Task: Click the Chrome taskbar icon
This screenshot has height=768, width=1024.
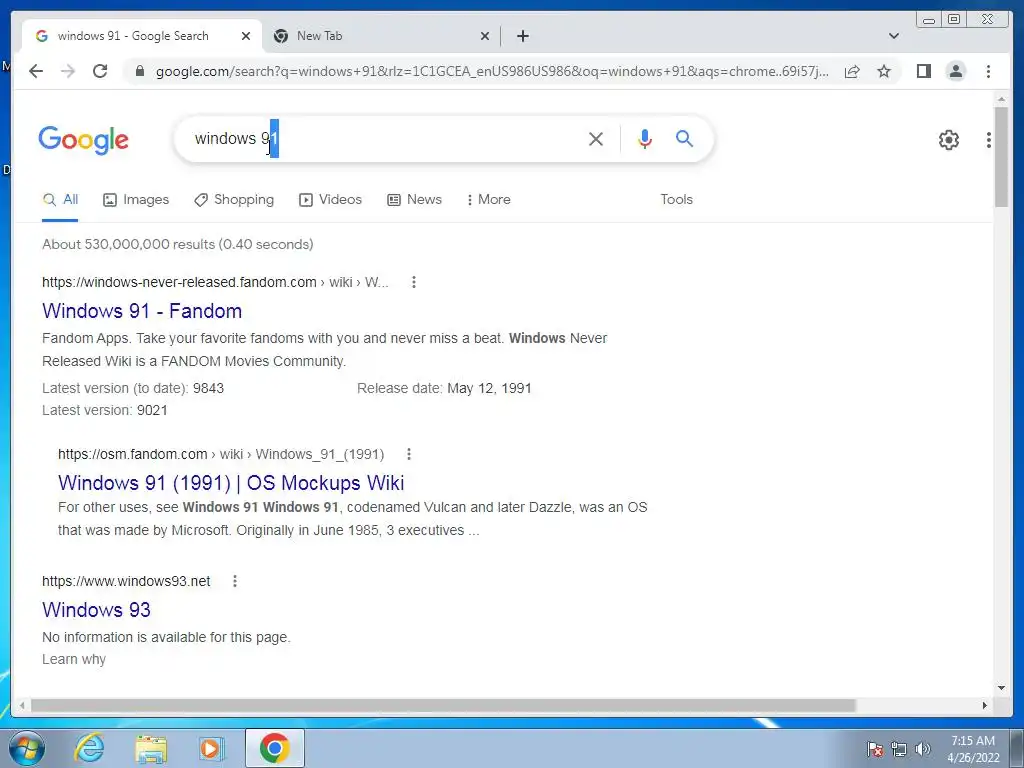Action: 274,748
